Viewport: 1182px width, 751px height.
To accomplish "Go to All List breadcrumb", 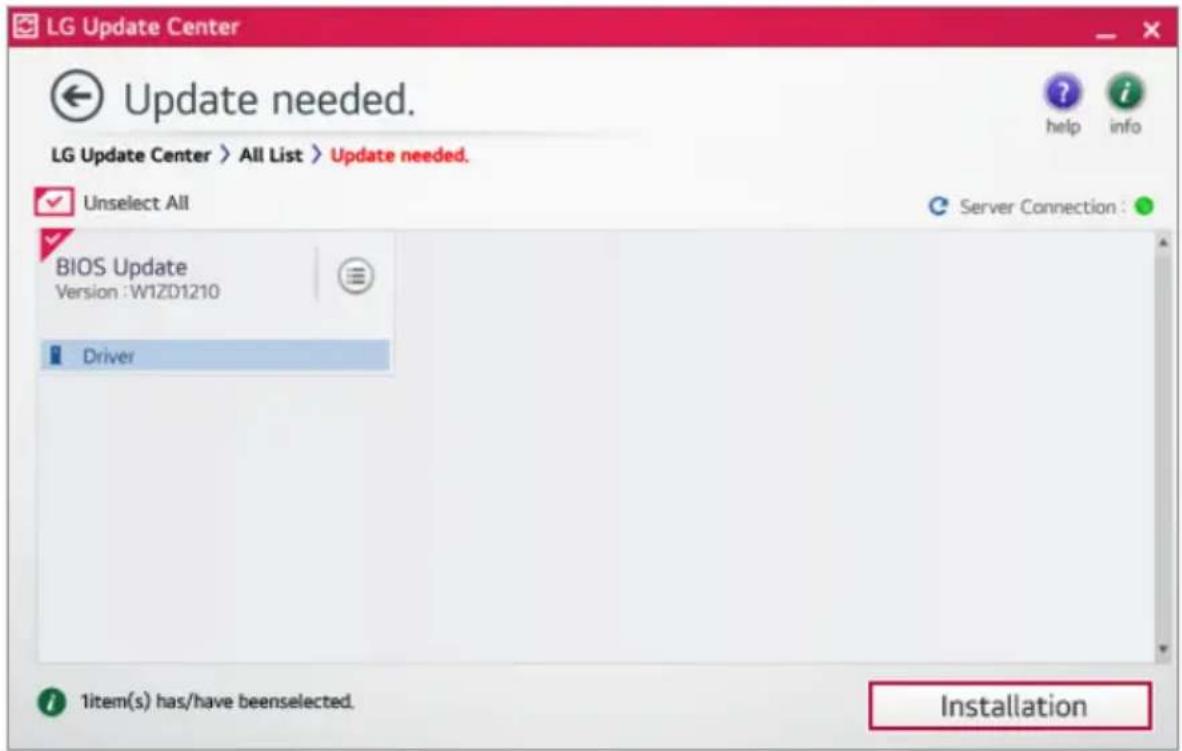I will point(271,155).
